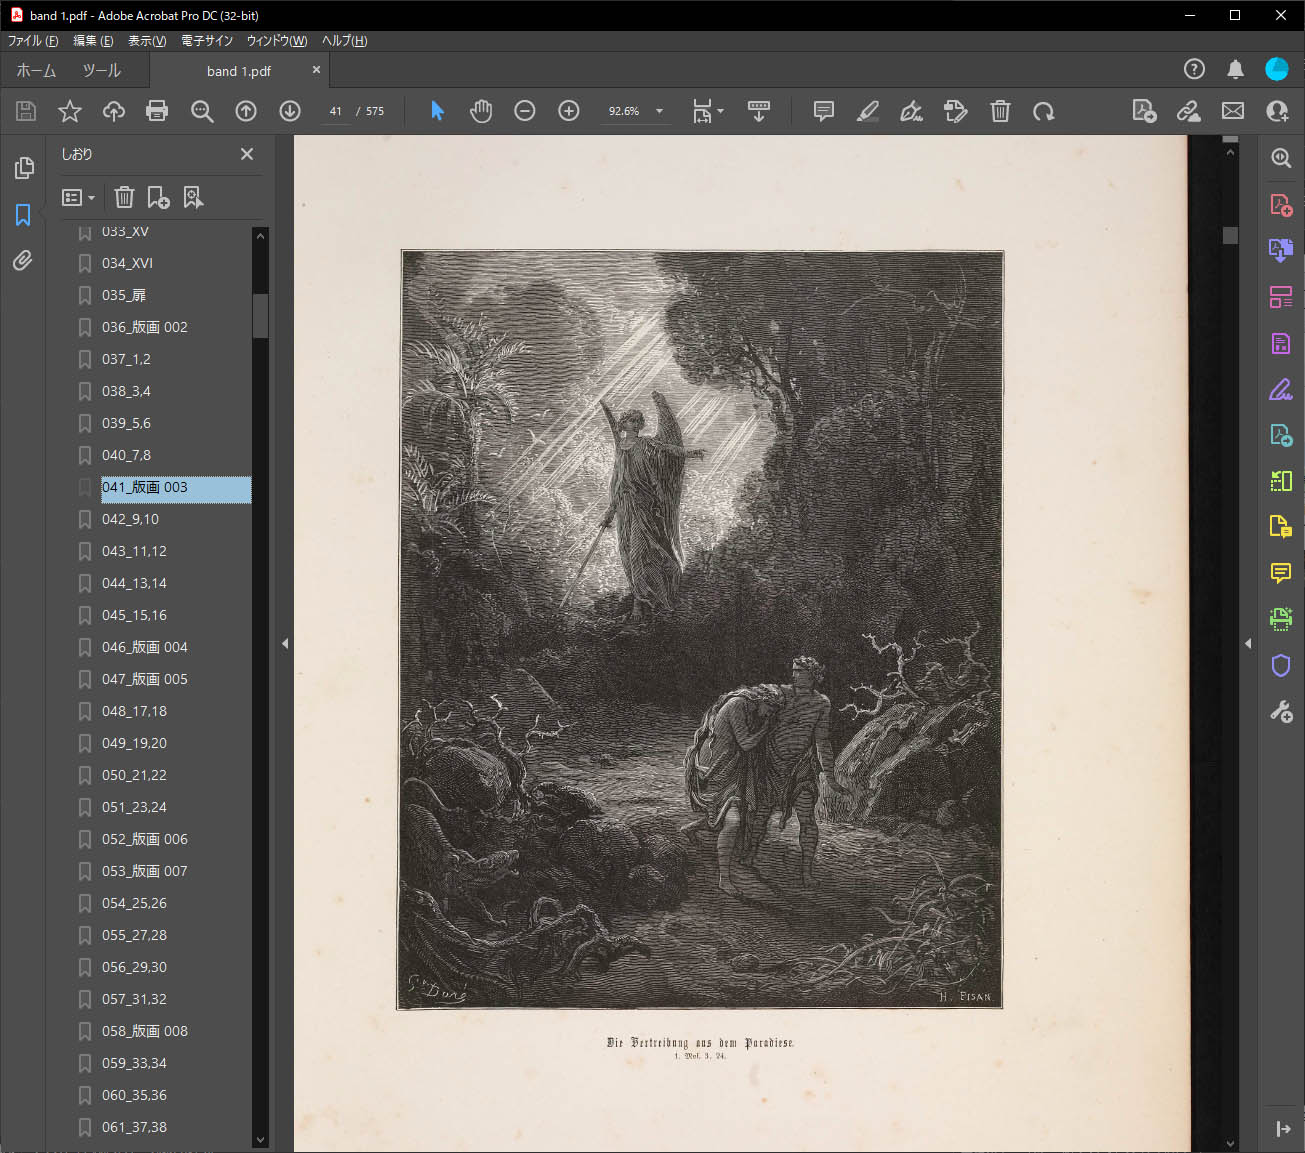Add file to starred favorites
Image resolution: width=1305 pixels, height=1153 pixels.
coord(70,111)
